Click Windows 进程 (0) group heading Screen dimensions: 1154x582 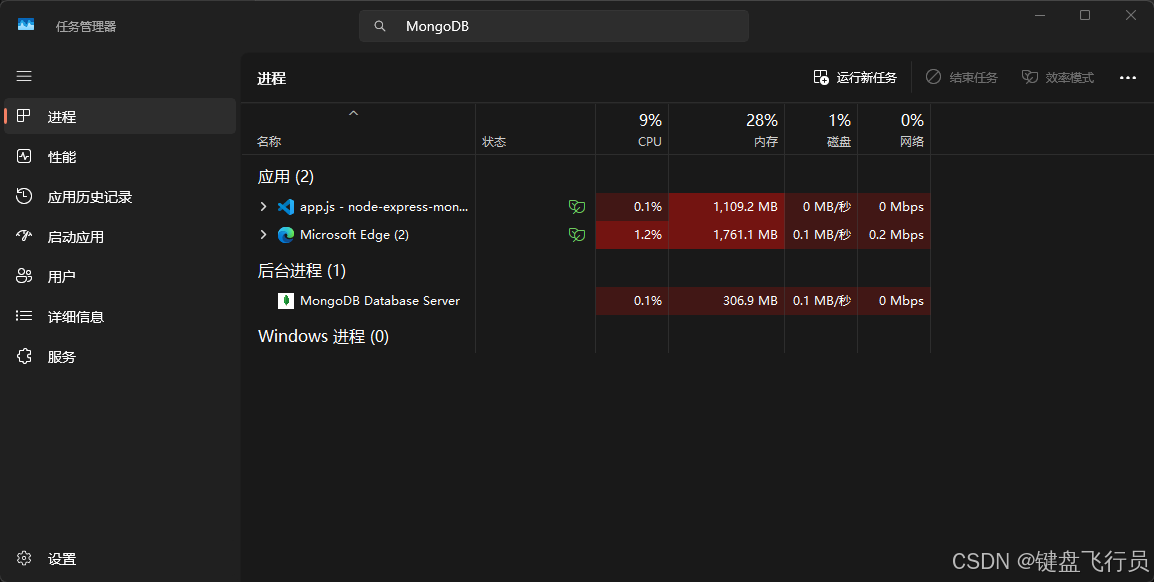coord(323,336)
